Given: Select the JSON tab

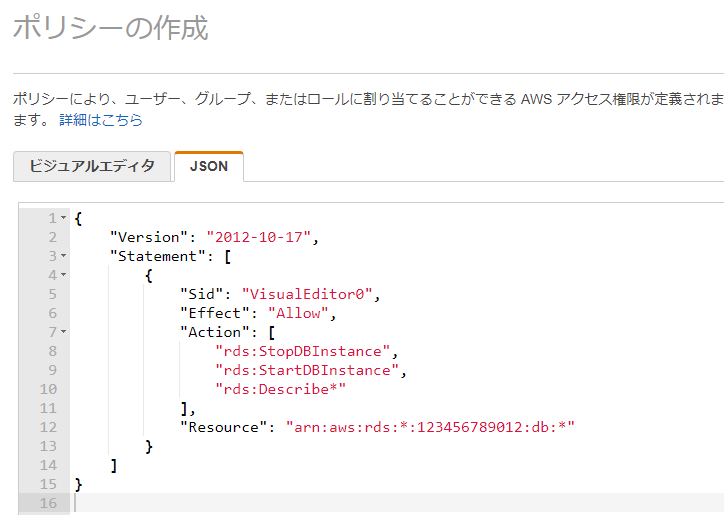Looking at the screenshot, I should pyautogui.click(x=209, y=166).
